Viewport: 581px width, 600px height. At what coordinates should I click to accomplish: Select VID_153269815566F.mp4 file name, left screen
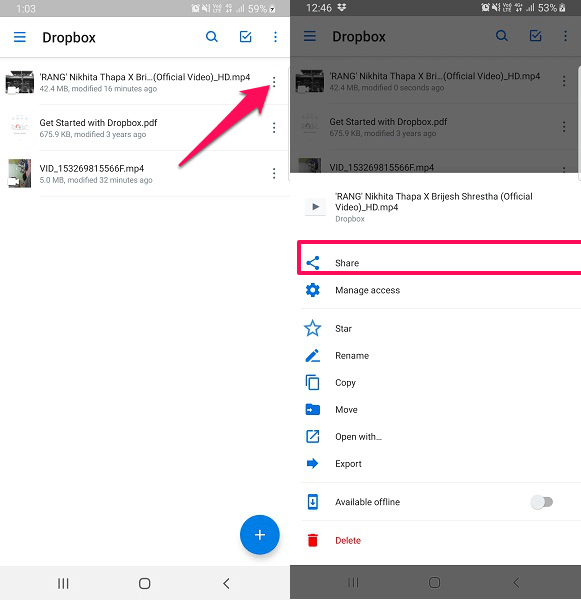pyautogui.click(x=92, y=169)
